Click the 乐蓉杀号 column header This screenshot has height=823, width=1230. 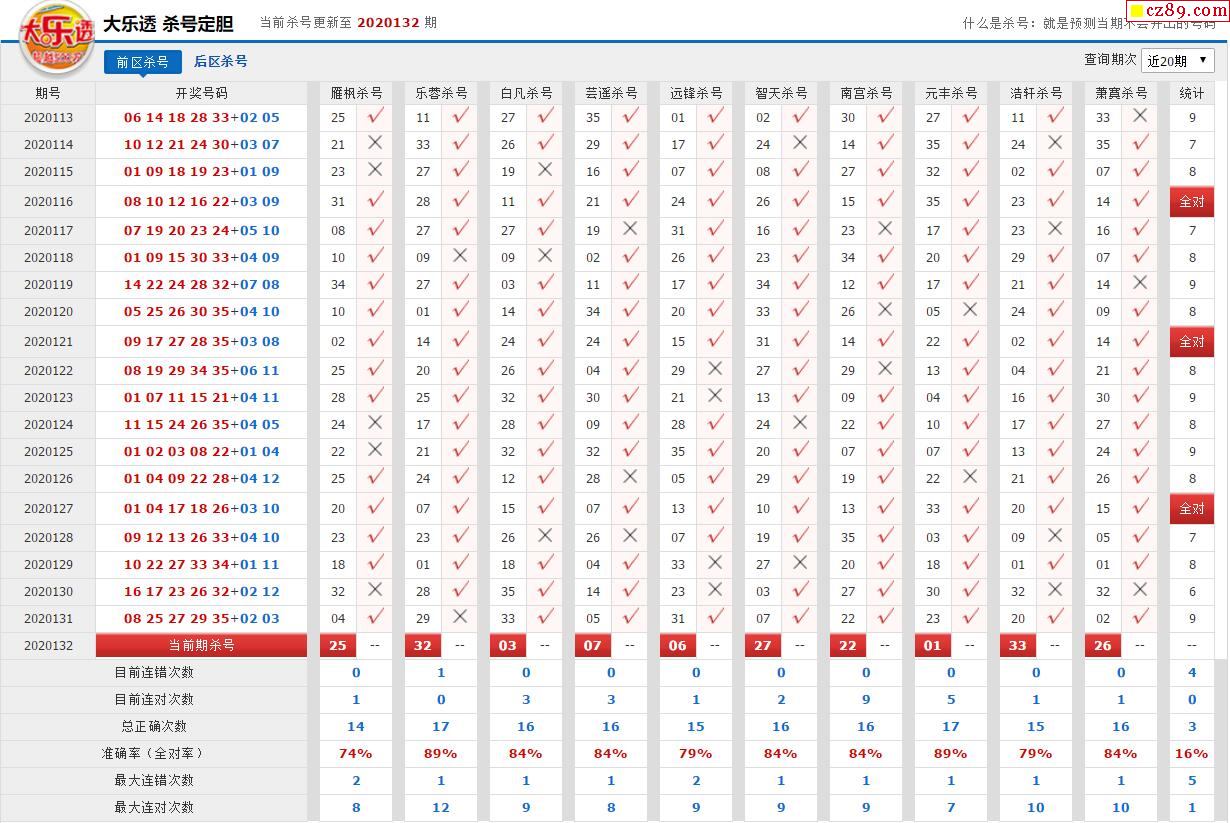(x=441, y=93)
